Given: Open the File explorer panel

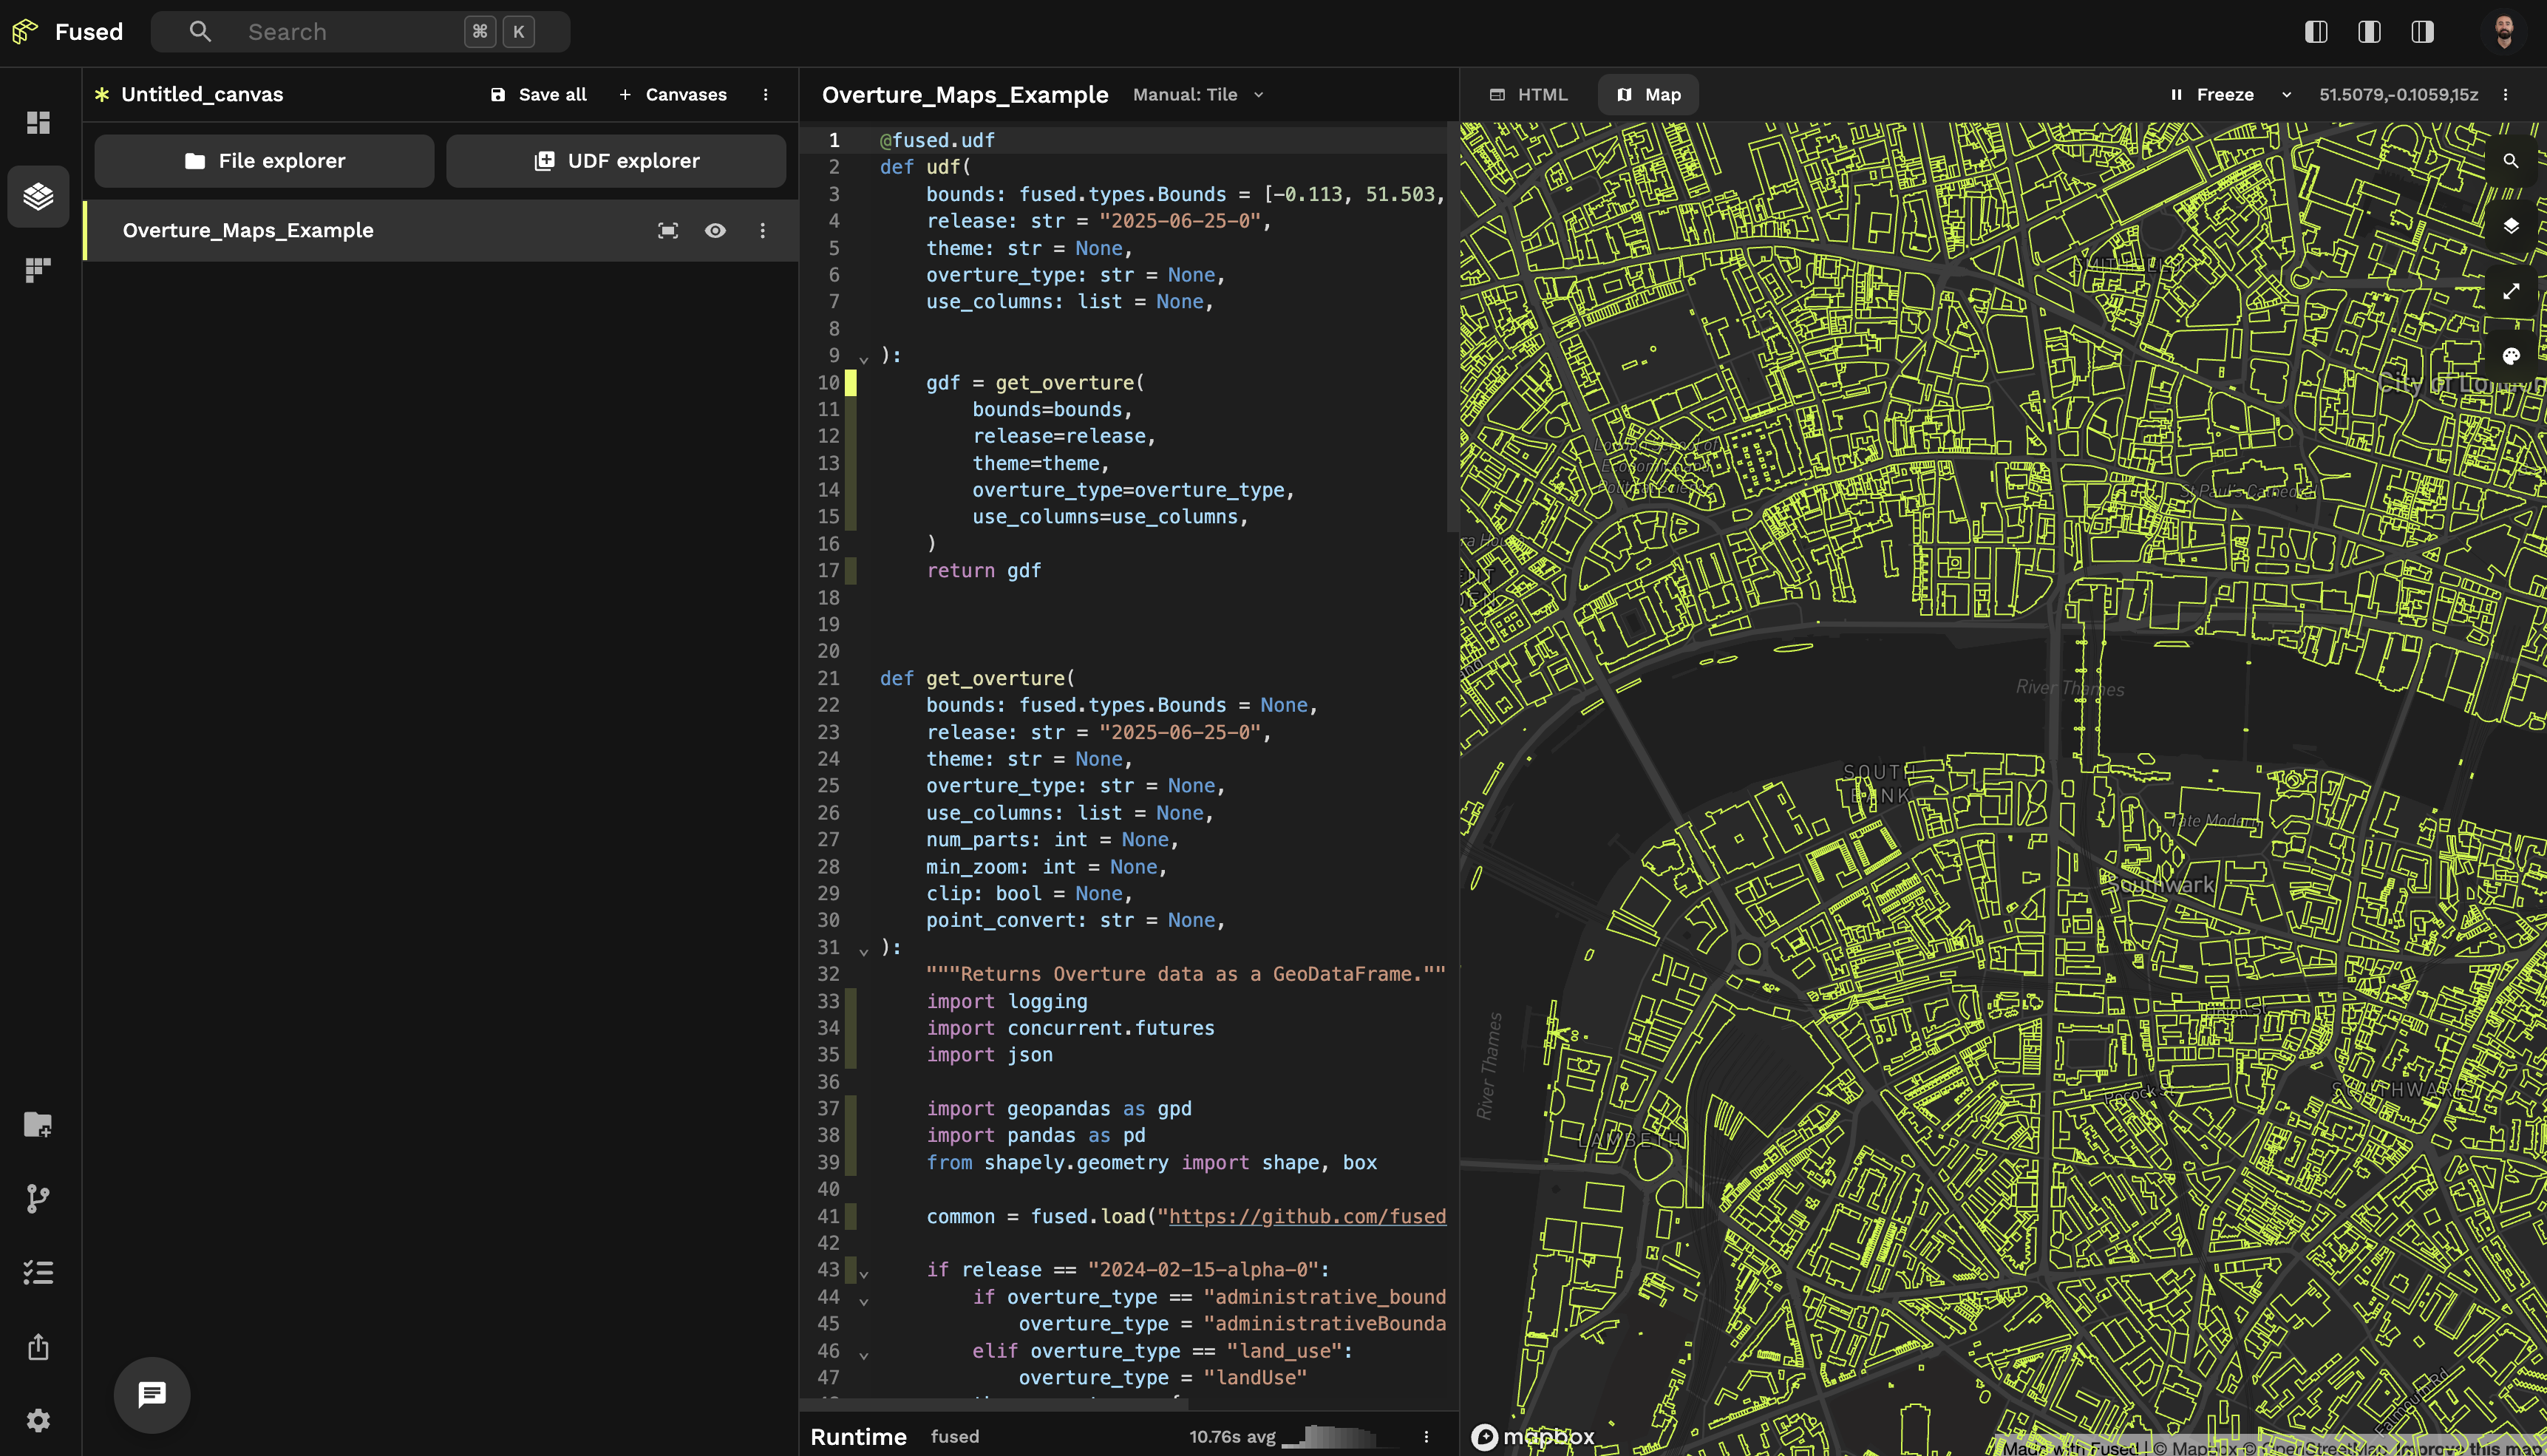Looking at the screenshot, I should (263, 160).
